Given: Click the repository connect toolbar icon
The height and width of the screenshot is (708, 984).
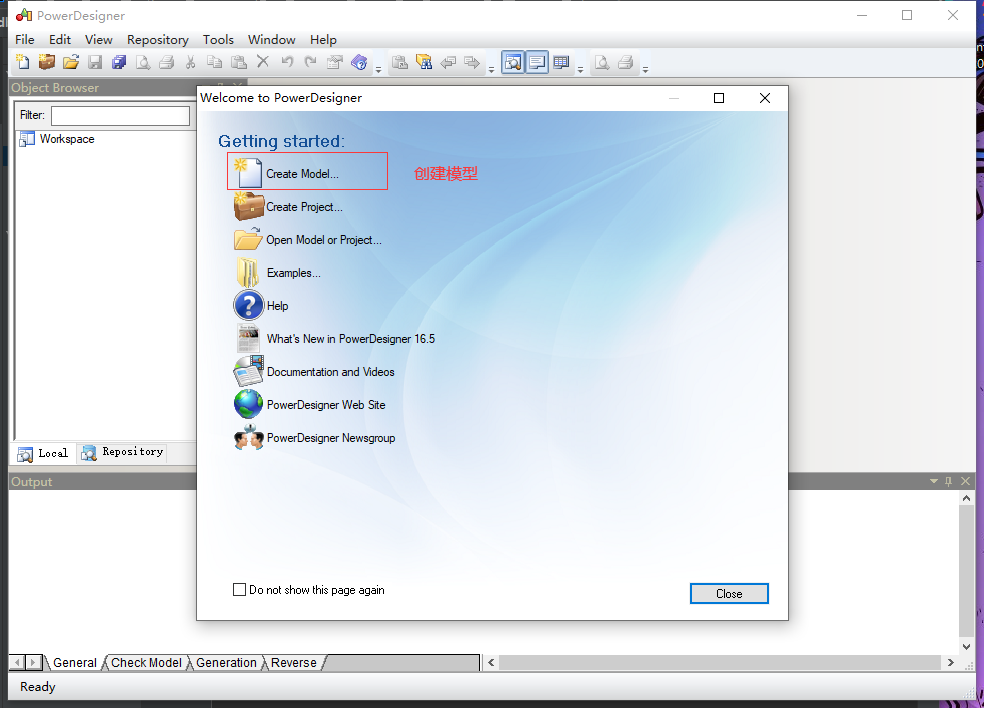Looking at the screenshot, I should pos(400,62).
